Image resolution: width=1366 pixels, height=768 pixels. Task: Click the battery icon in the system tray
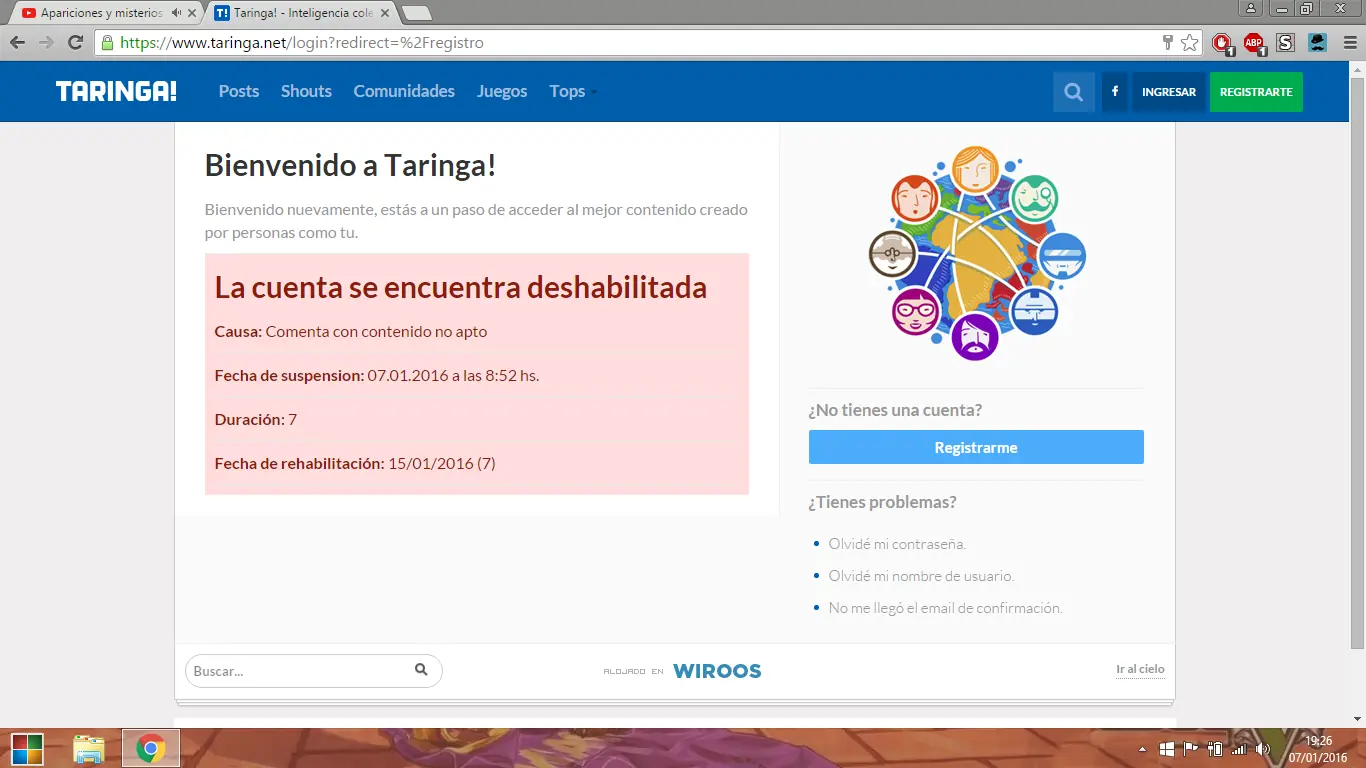tap(1215, 748)
